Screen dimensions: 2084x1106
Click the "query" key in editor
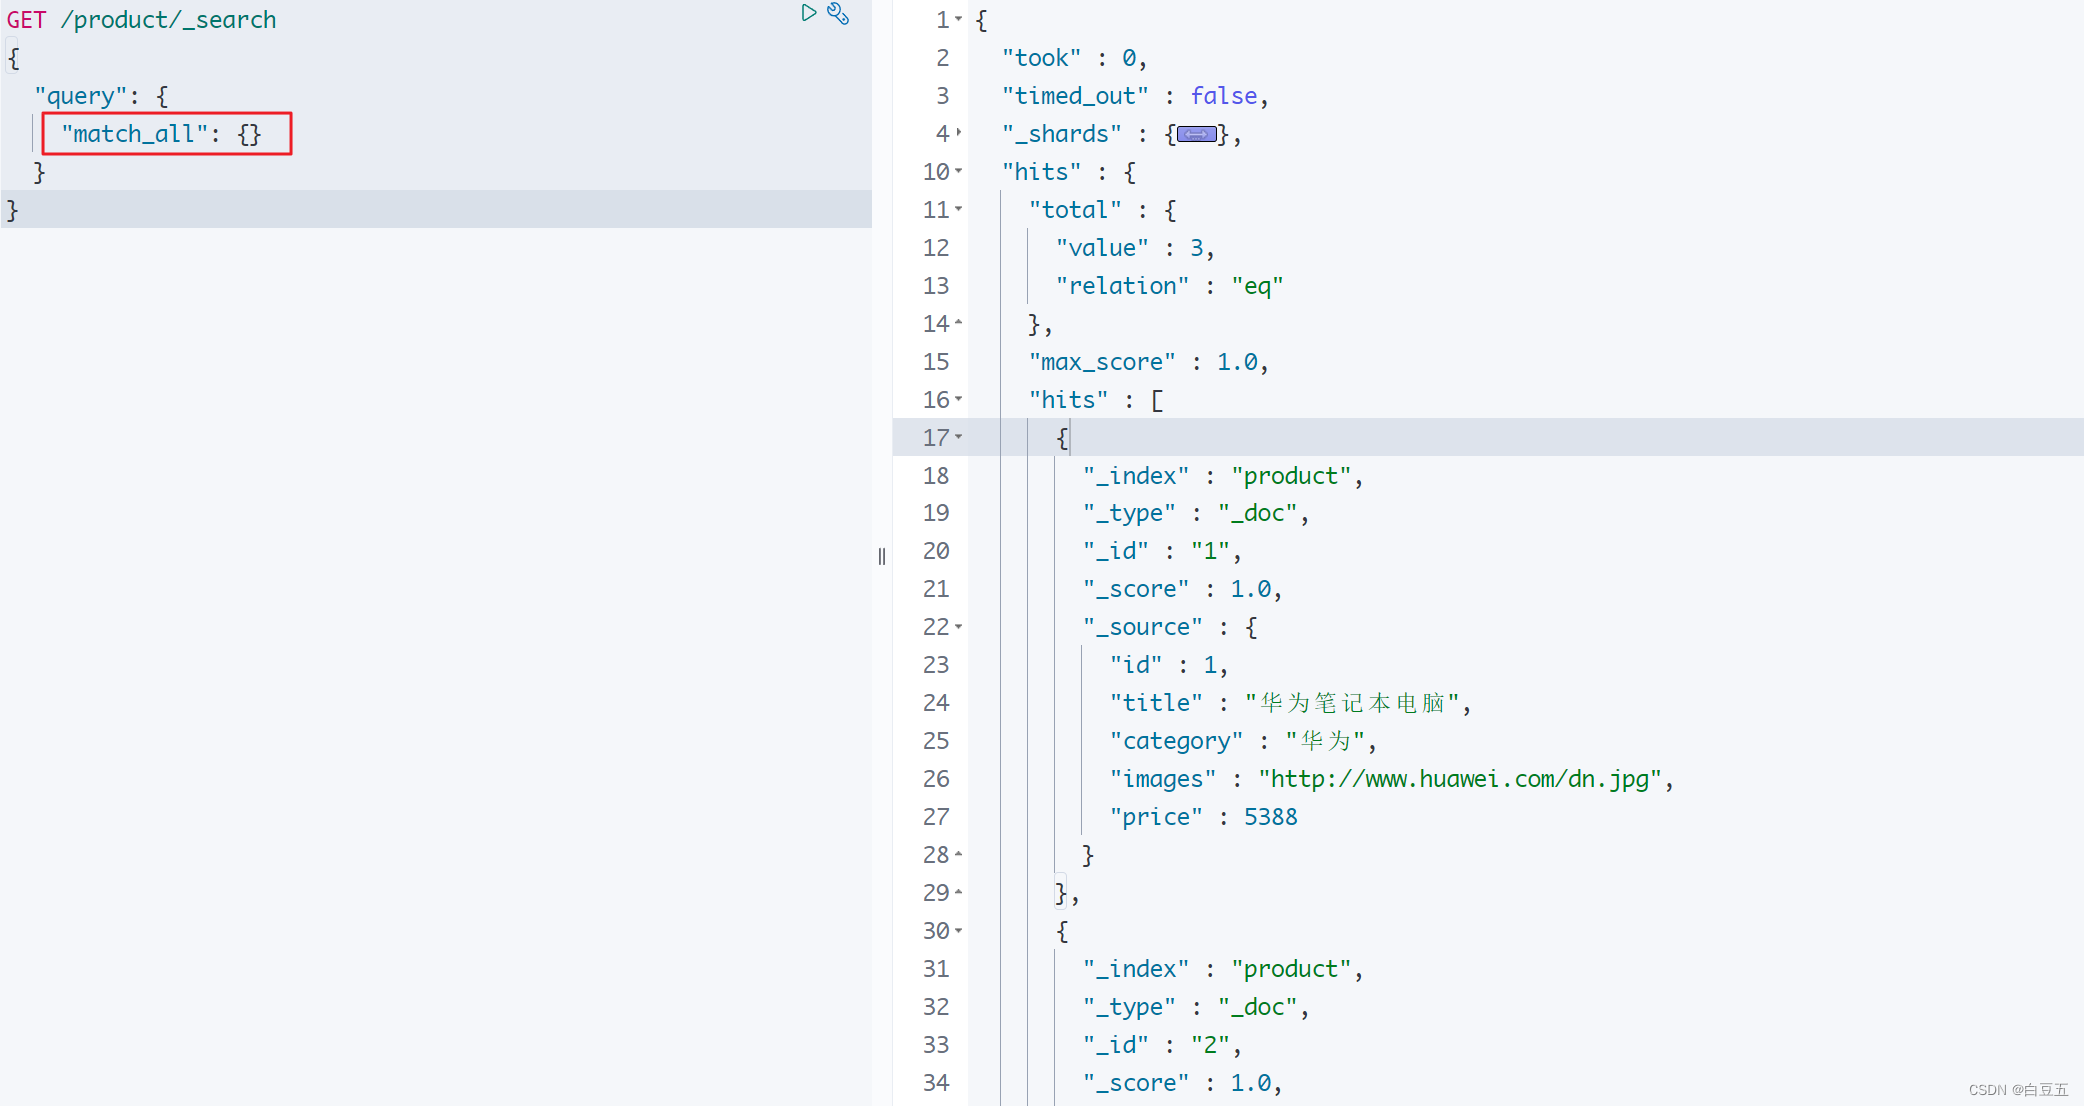[x=80, y=96]
